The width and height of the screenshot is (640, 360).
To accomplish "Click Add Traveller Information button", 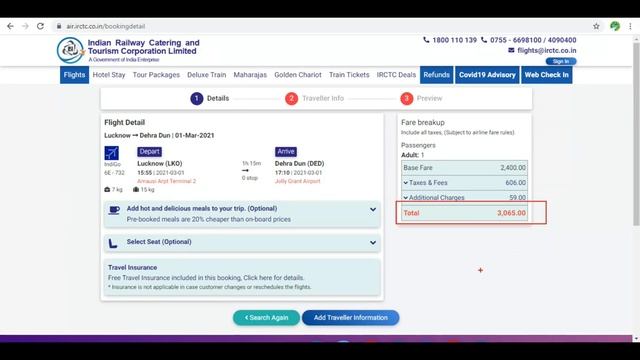I will point(351,318).
